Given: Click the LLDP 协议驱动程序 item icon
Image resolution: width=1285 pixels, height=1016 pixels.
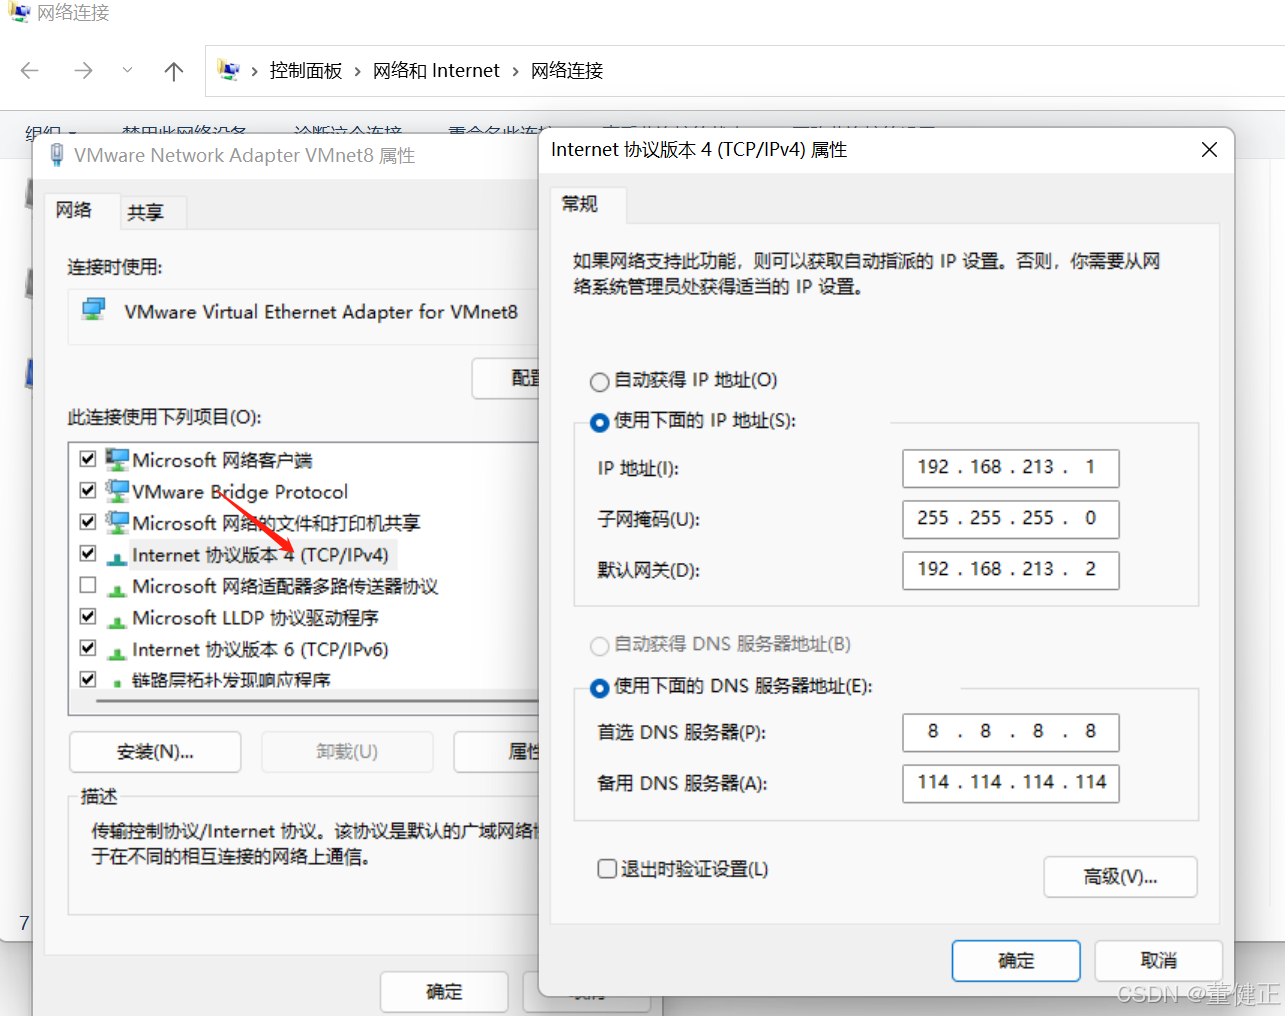Looking at the screenshot, I should pos(117,621).
